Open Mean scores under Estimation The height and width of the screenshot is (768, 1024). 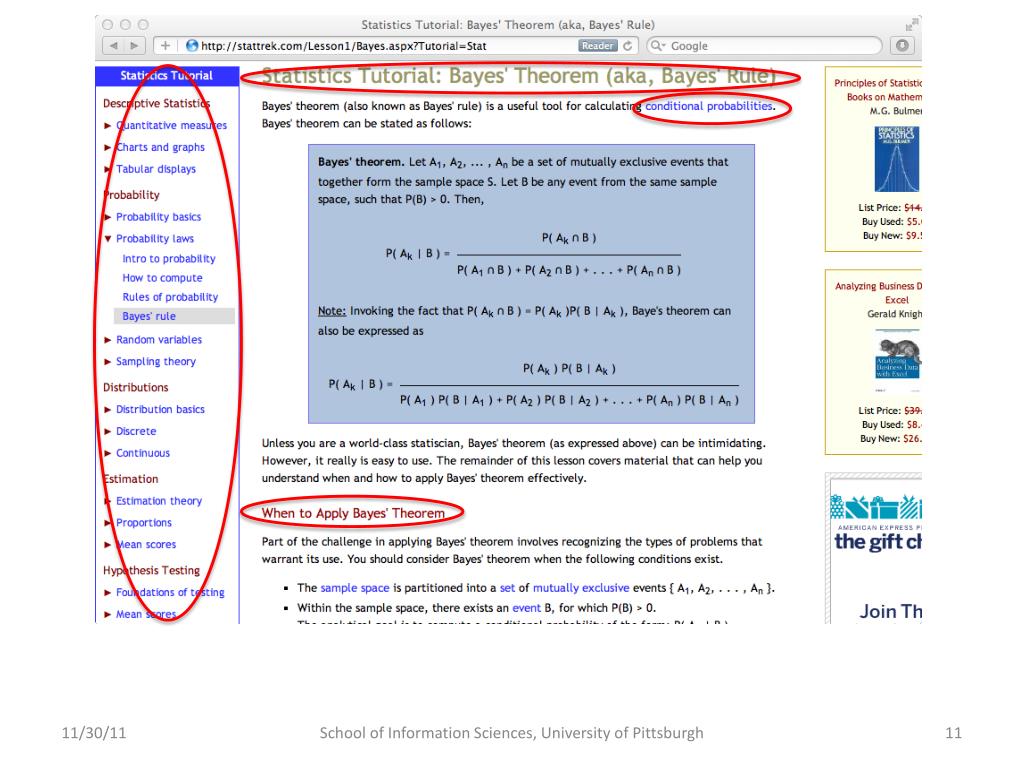146,544
